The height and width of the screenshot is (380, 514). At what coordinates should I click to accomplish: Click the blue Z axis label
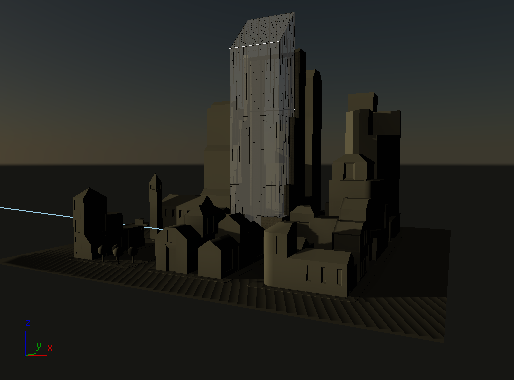pos(28,323)
